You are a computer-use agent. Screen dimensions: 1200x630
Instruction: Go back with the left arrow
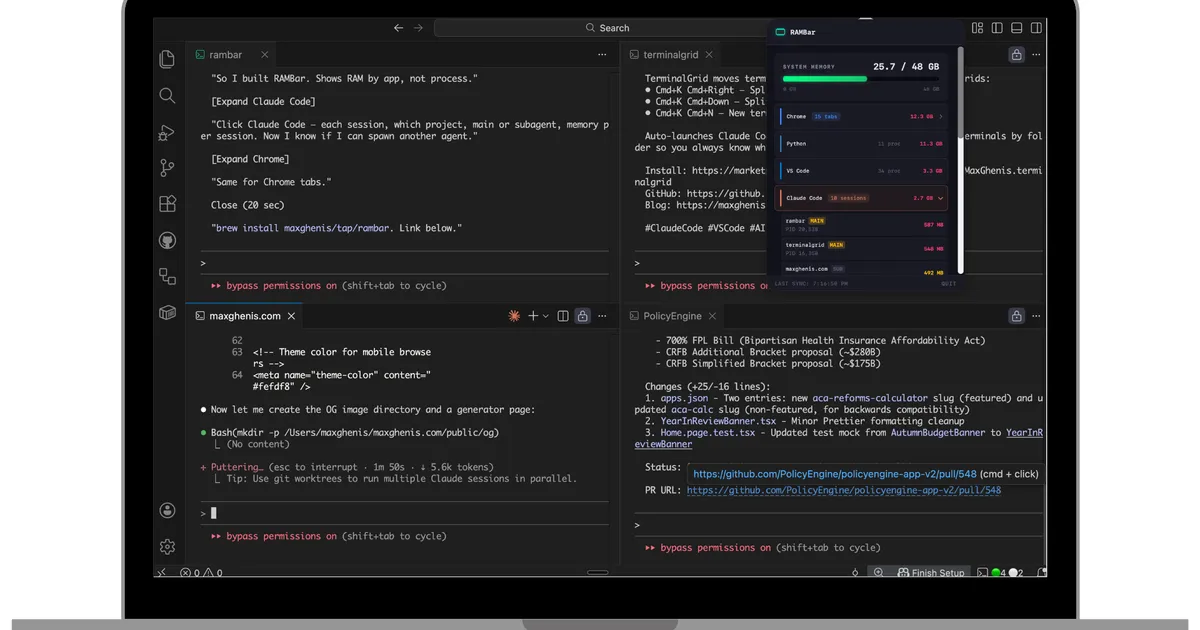click(398, 28)
